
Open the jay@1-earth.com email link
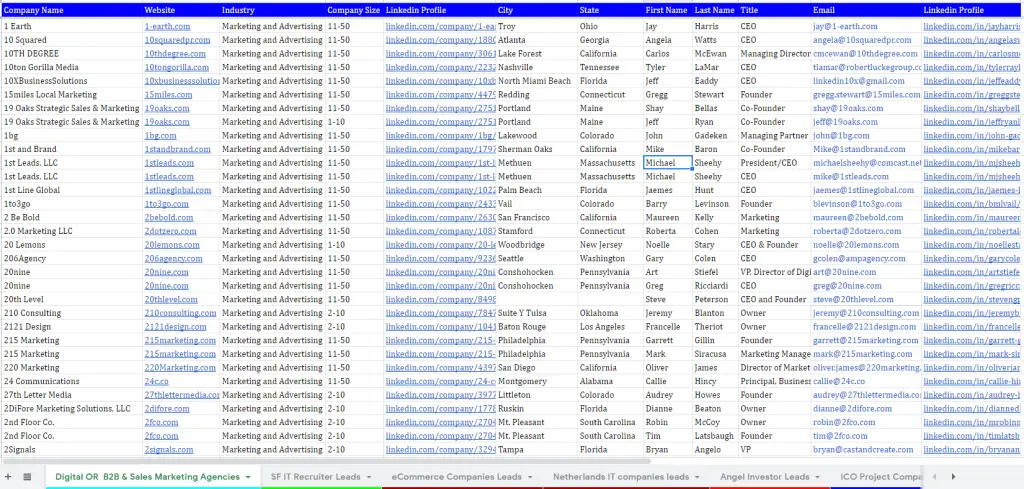coord(845,26)
